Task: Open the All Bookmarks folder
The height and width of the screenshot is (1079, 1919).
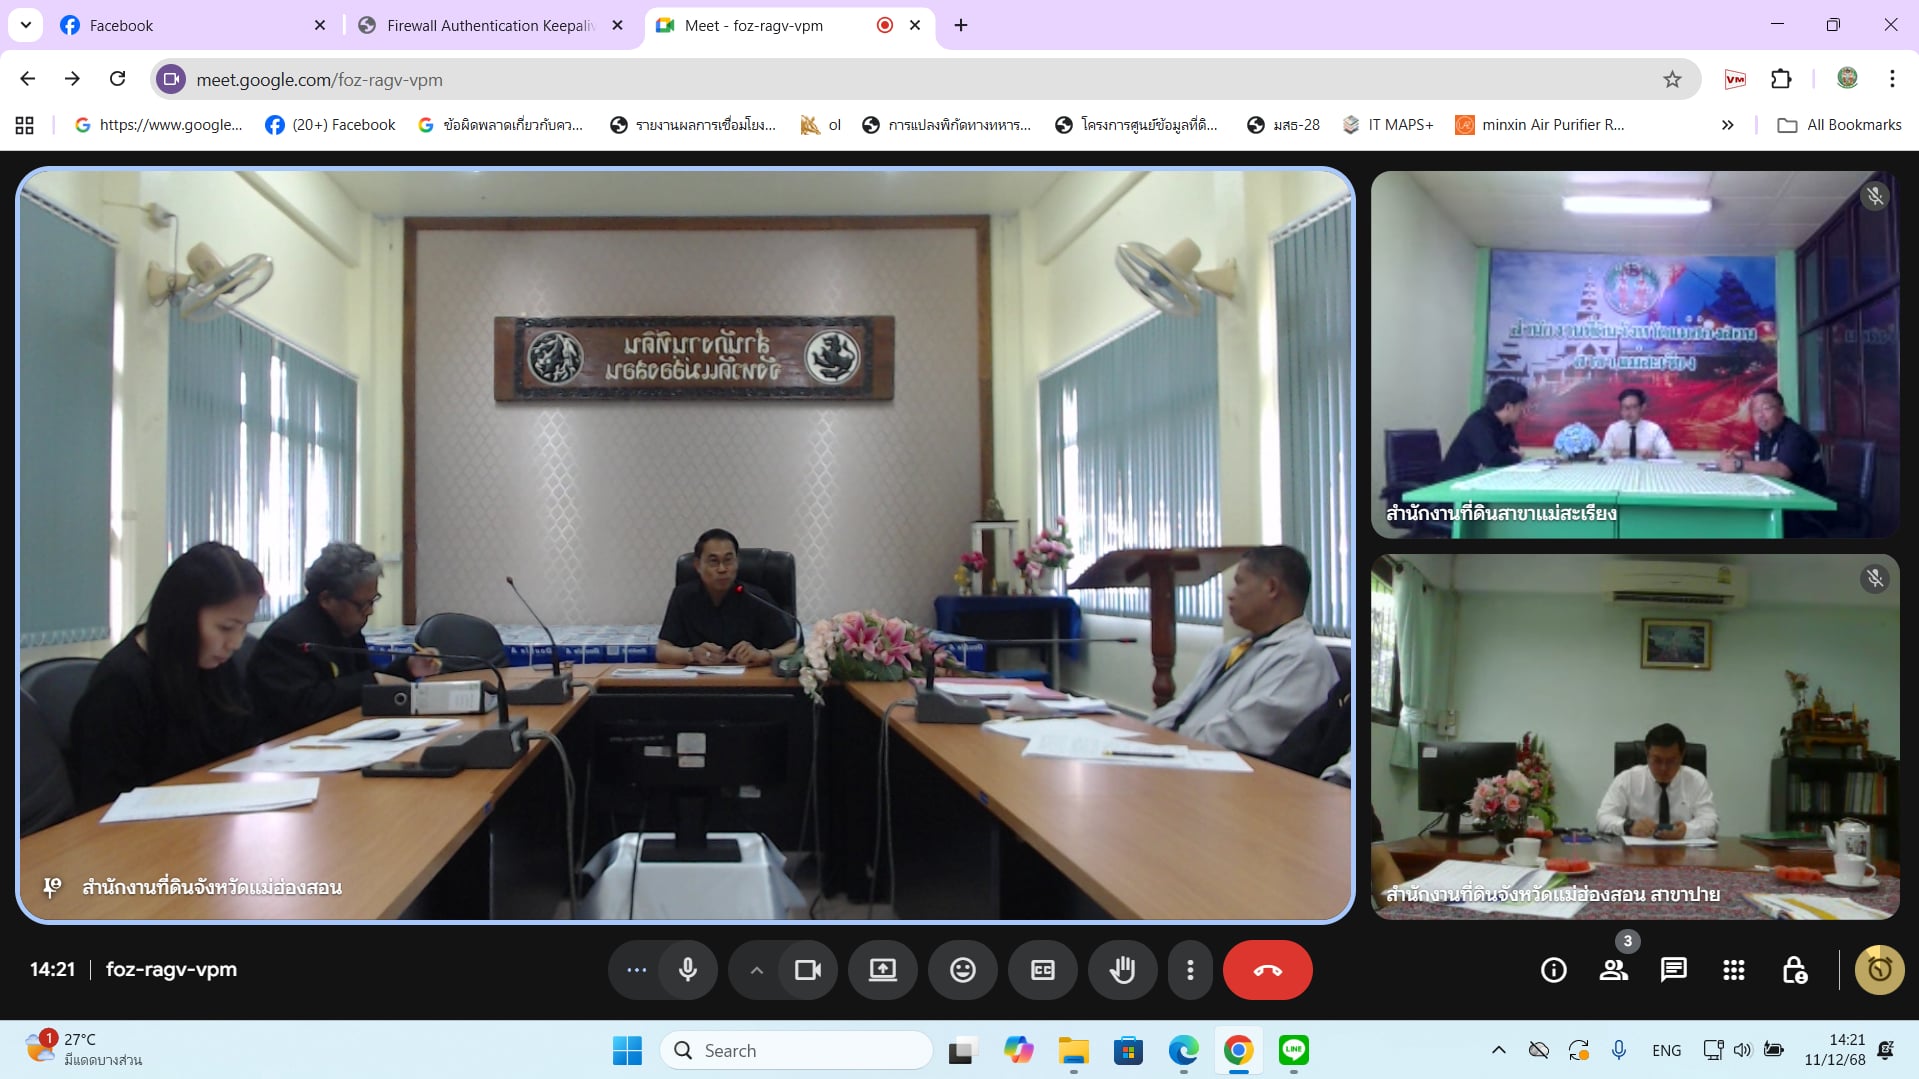Action: click(x=1840, y=125)
